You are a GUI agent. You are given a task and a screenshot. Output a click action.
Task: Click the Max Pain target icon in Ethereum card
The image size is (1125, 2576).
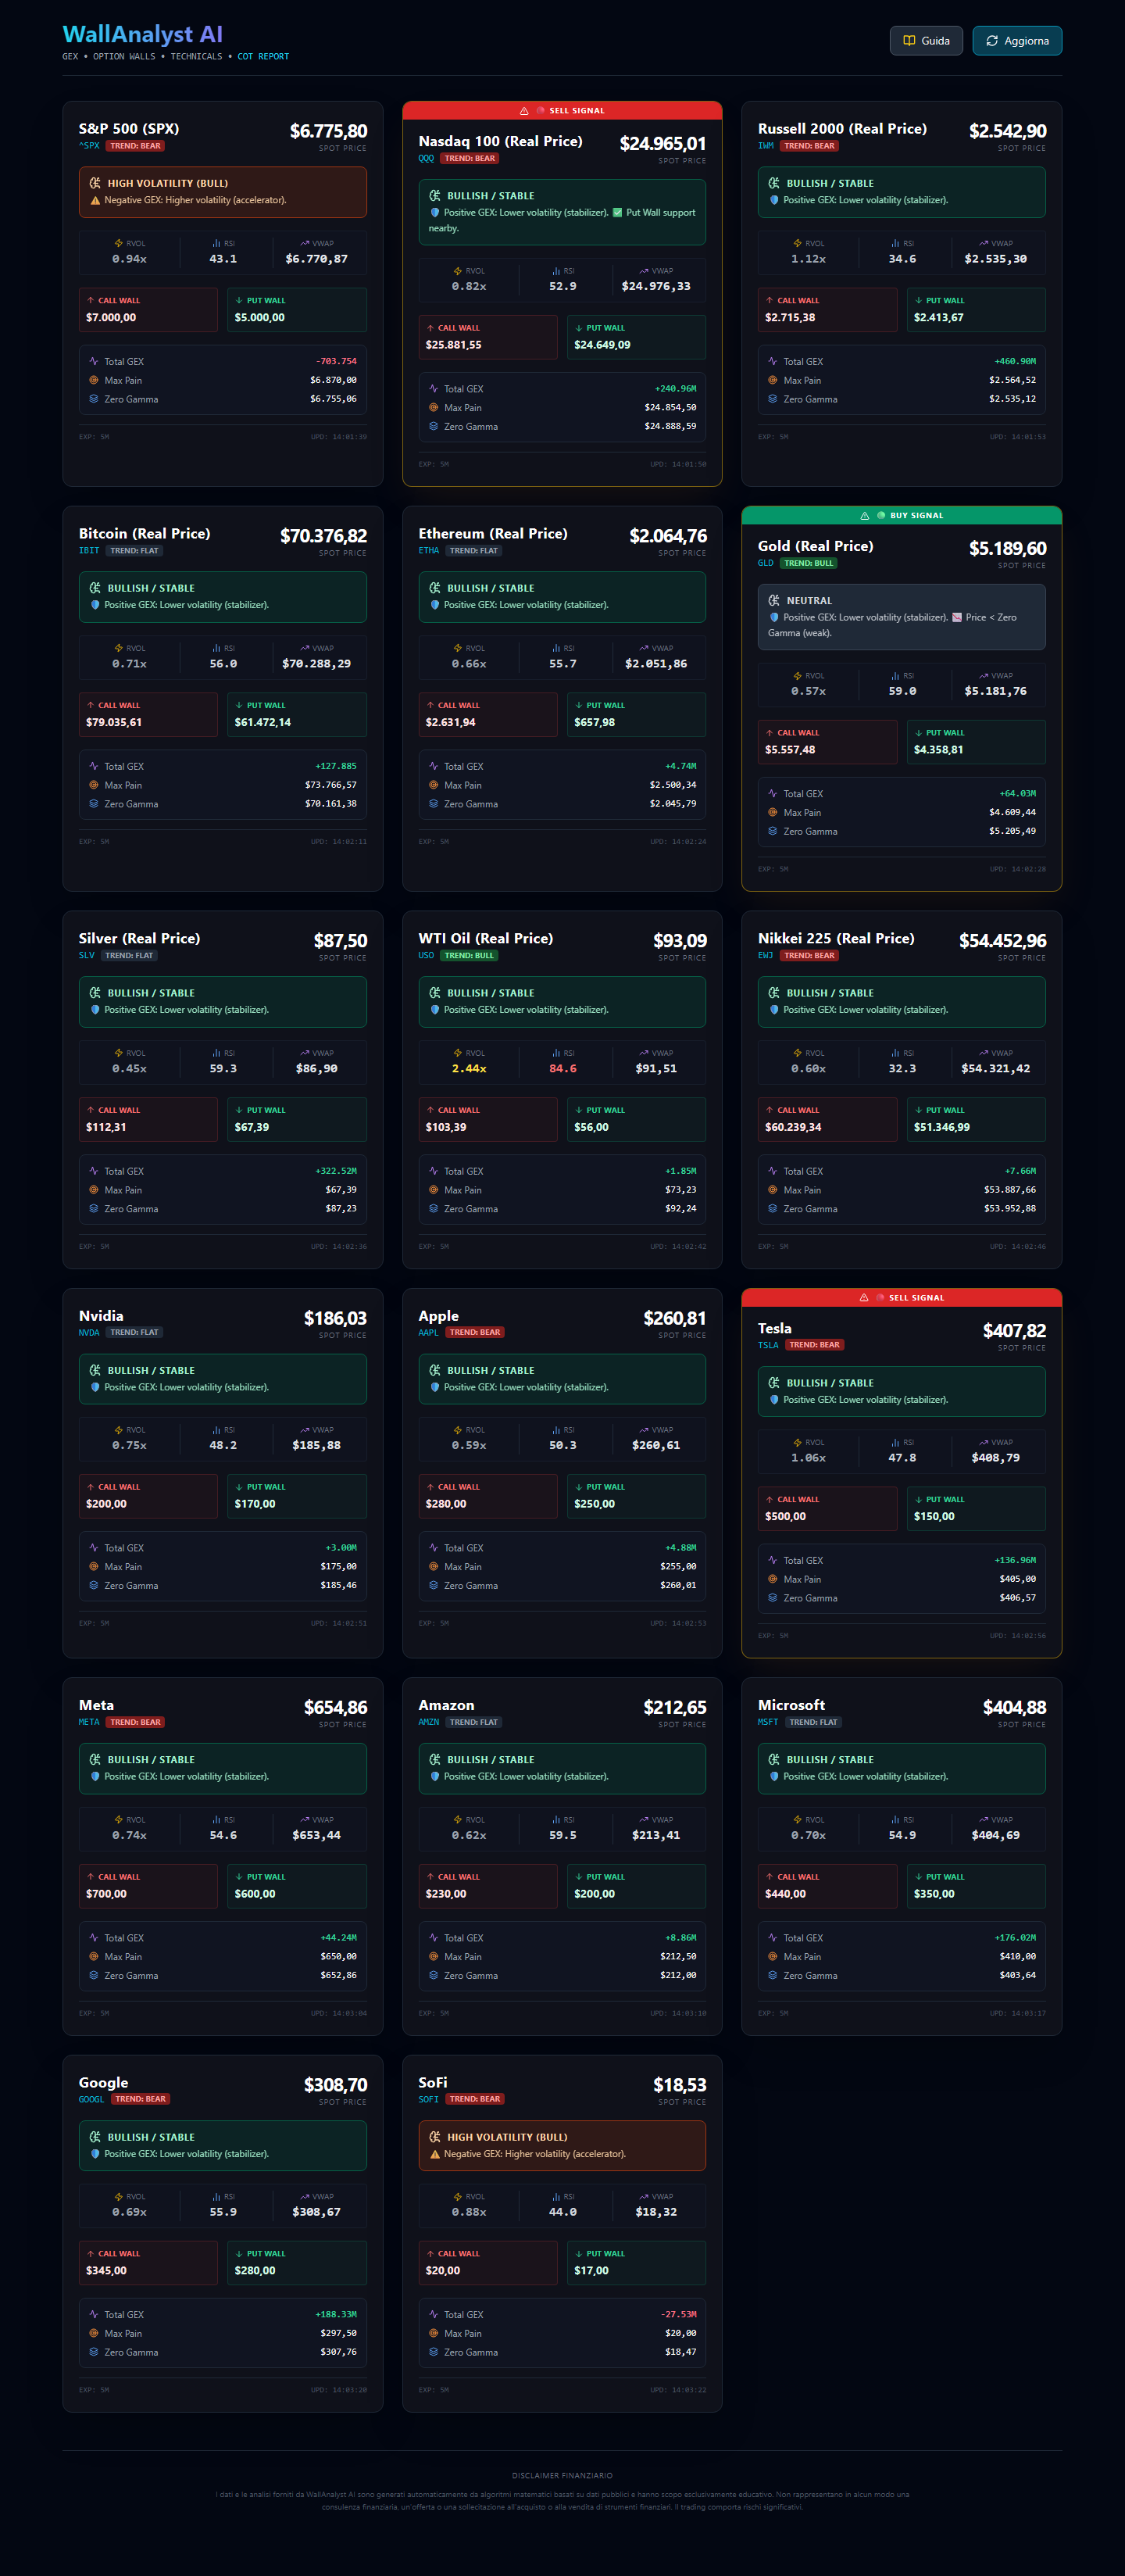click(433, 785)
